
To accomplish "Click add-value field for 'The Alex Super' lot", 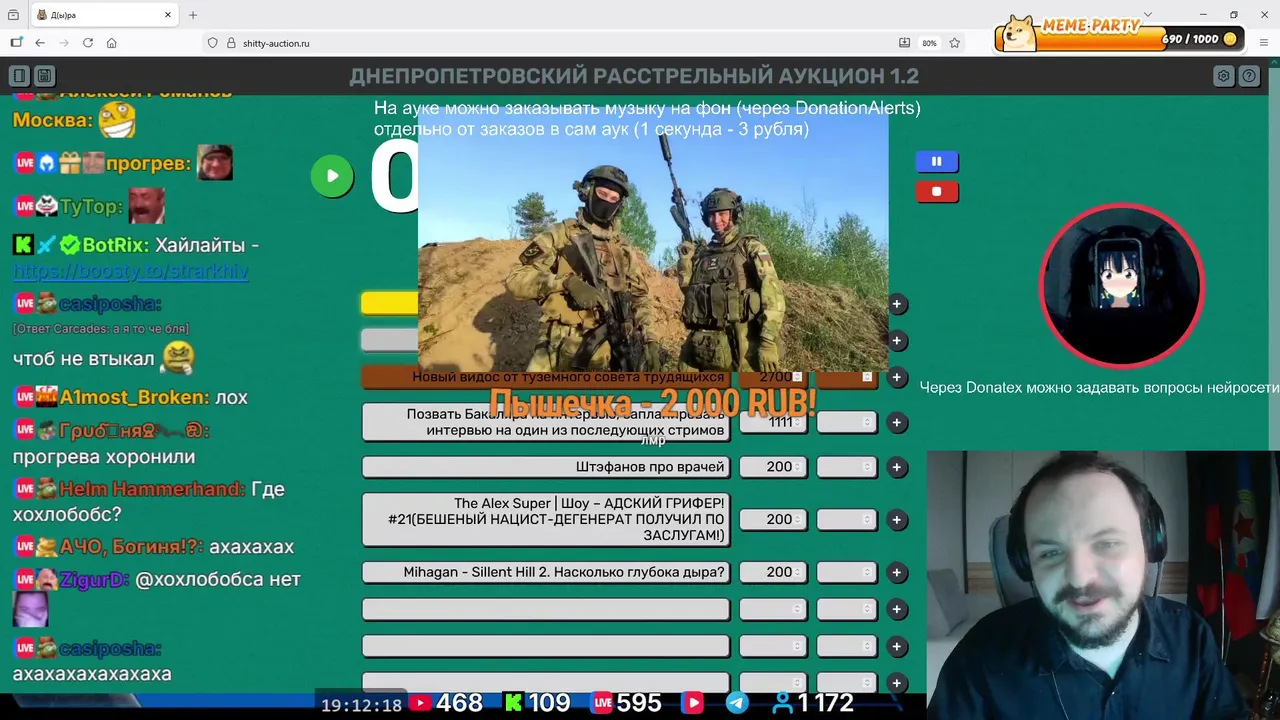I will coord(847,520).
